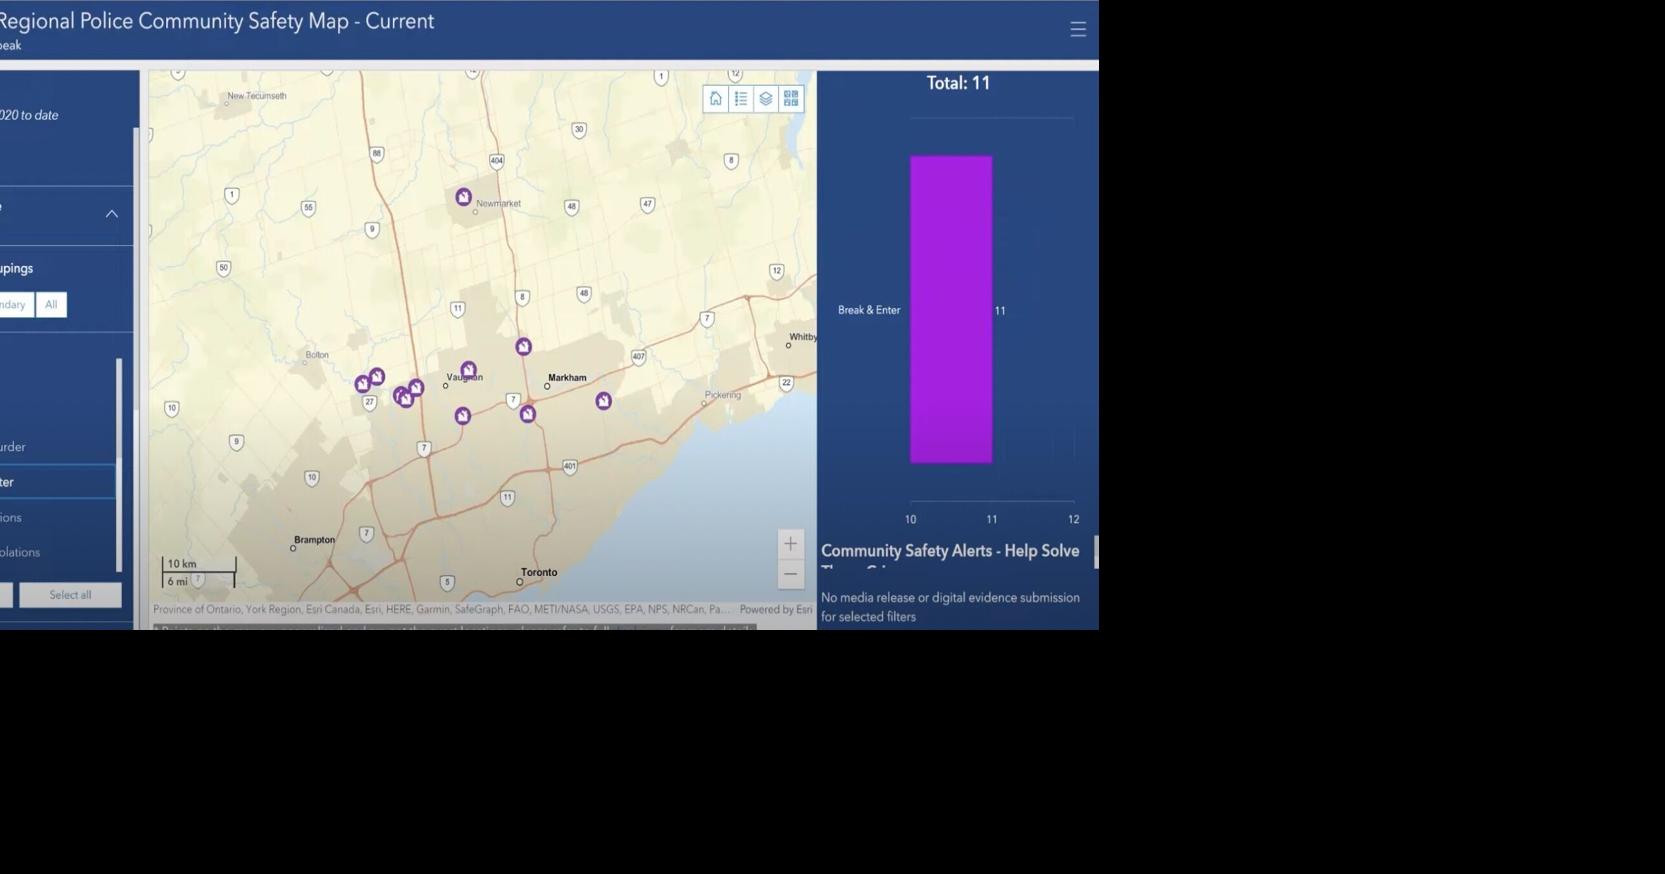
Task: Open the map legend list tool
Action: (x=741, y=98)
